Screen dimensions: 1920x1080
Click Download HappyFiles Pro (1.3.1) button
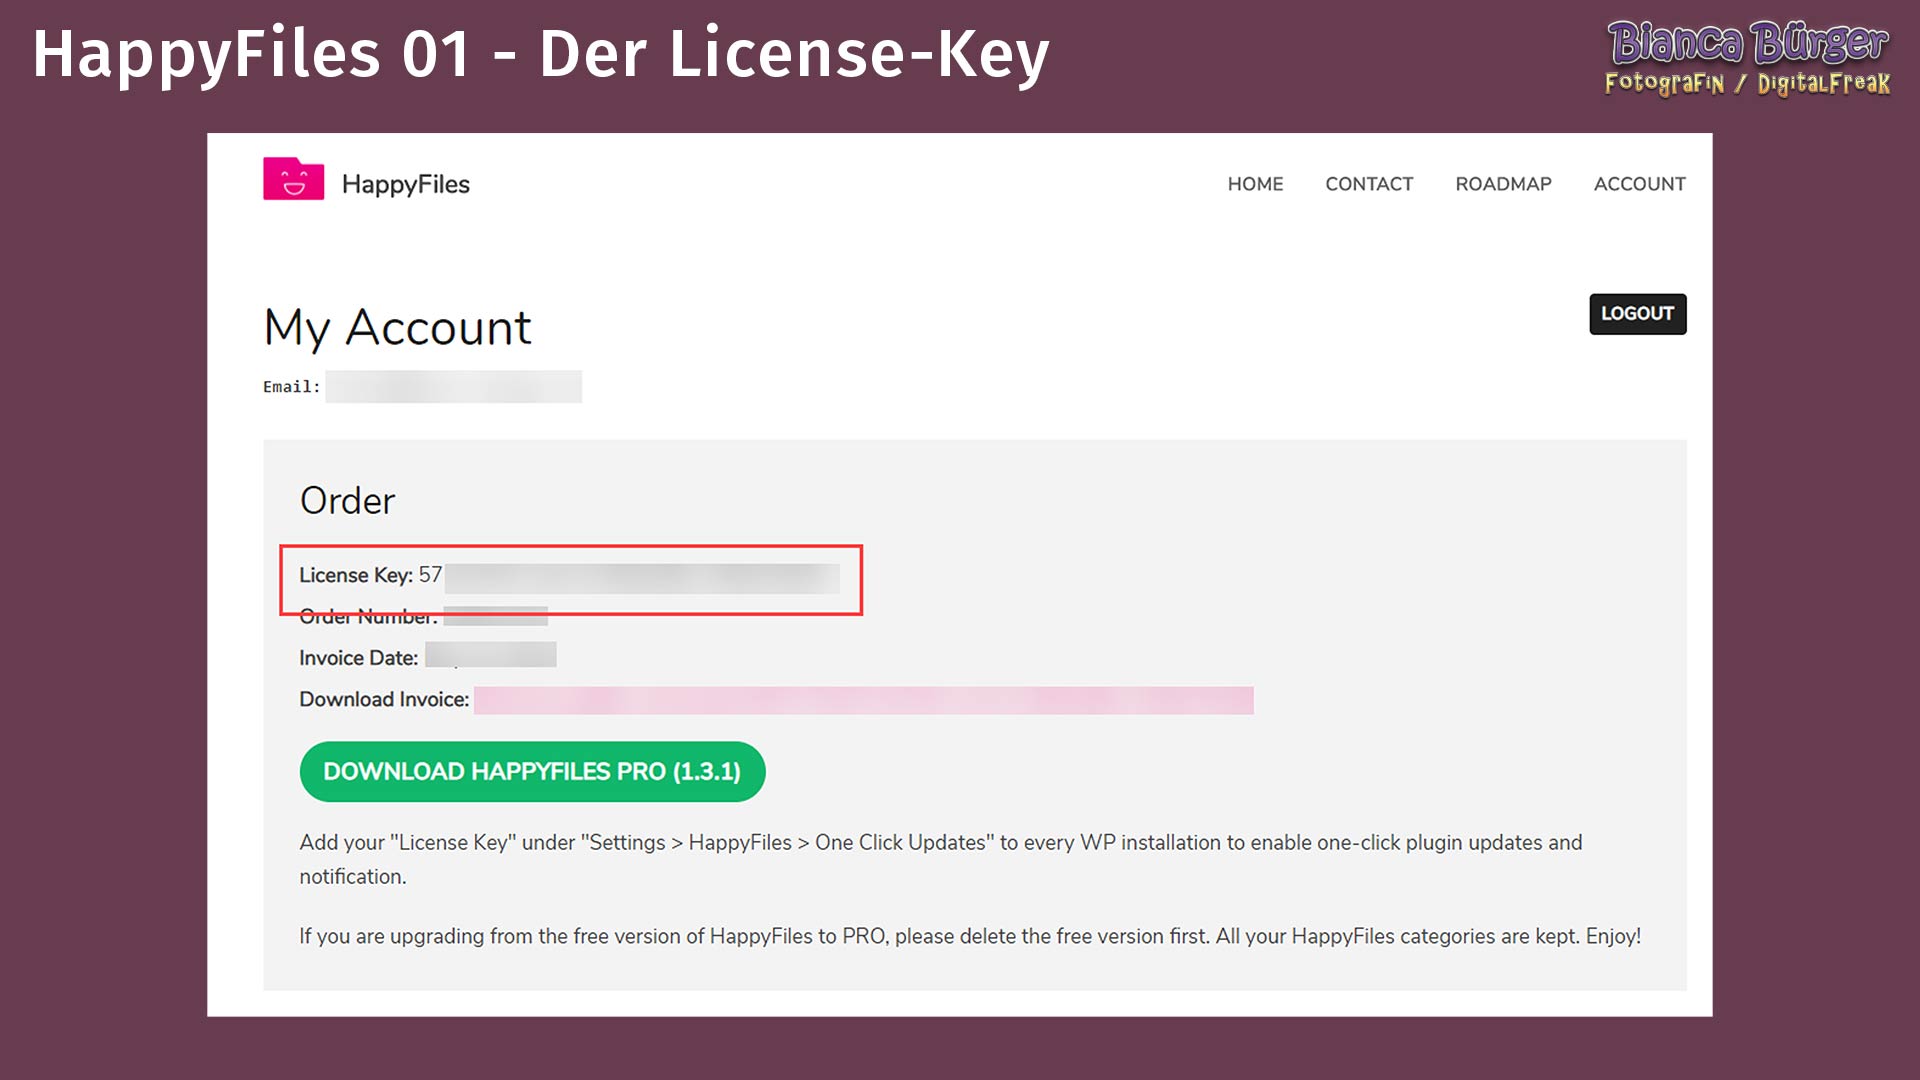pyautogui.click(x=532, y=771)
